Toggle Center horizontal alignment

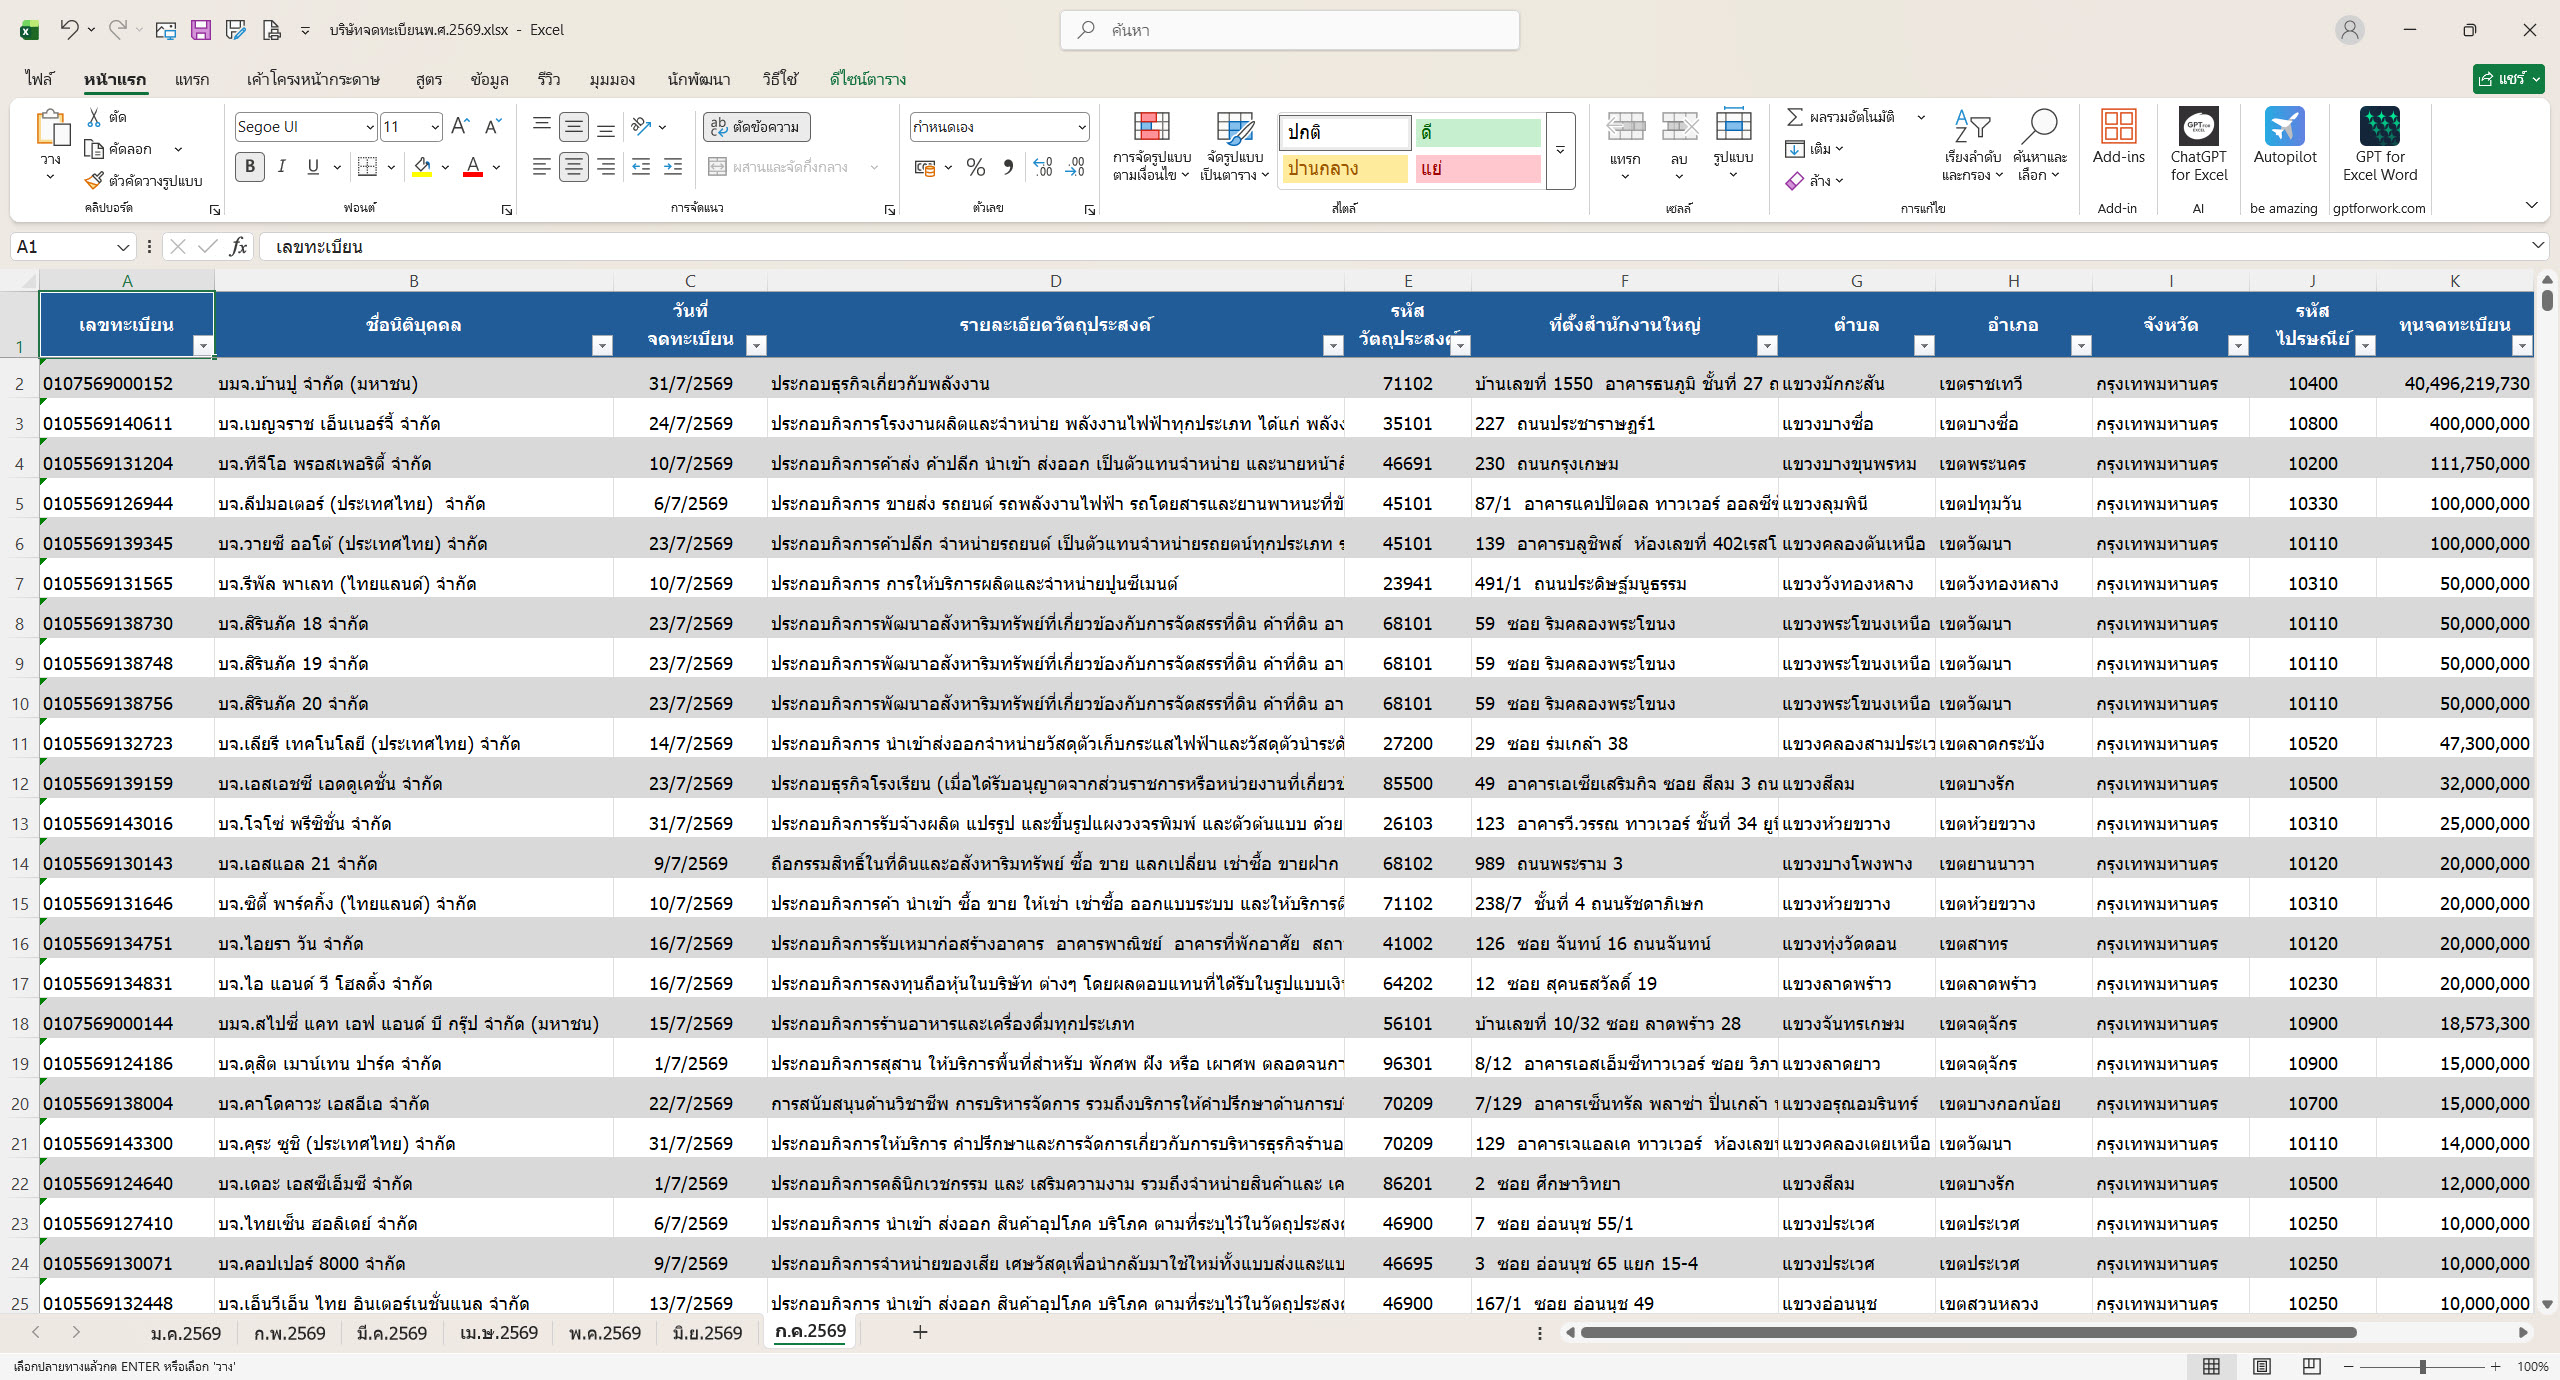click(x=573, y=167)
